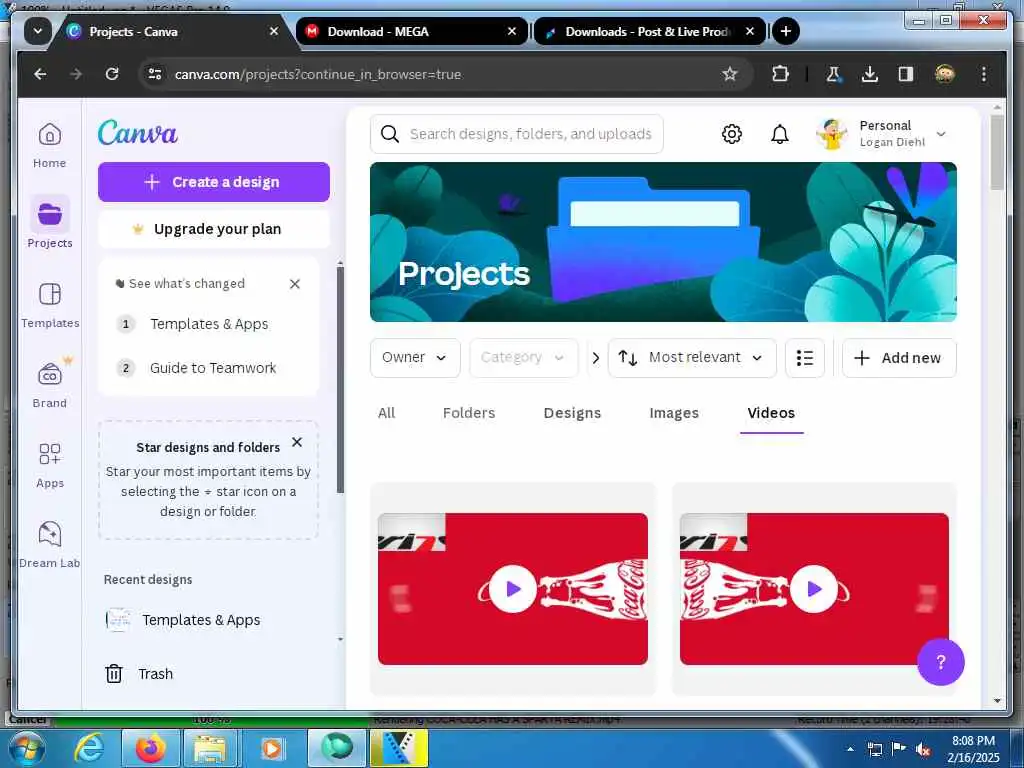Bookmark this page with the star icon
Screen dimensions: 1024x768
coord(729,74)
